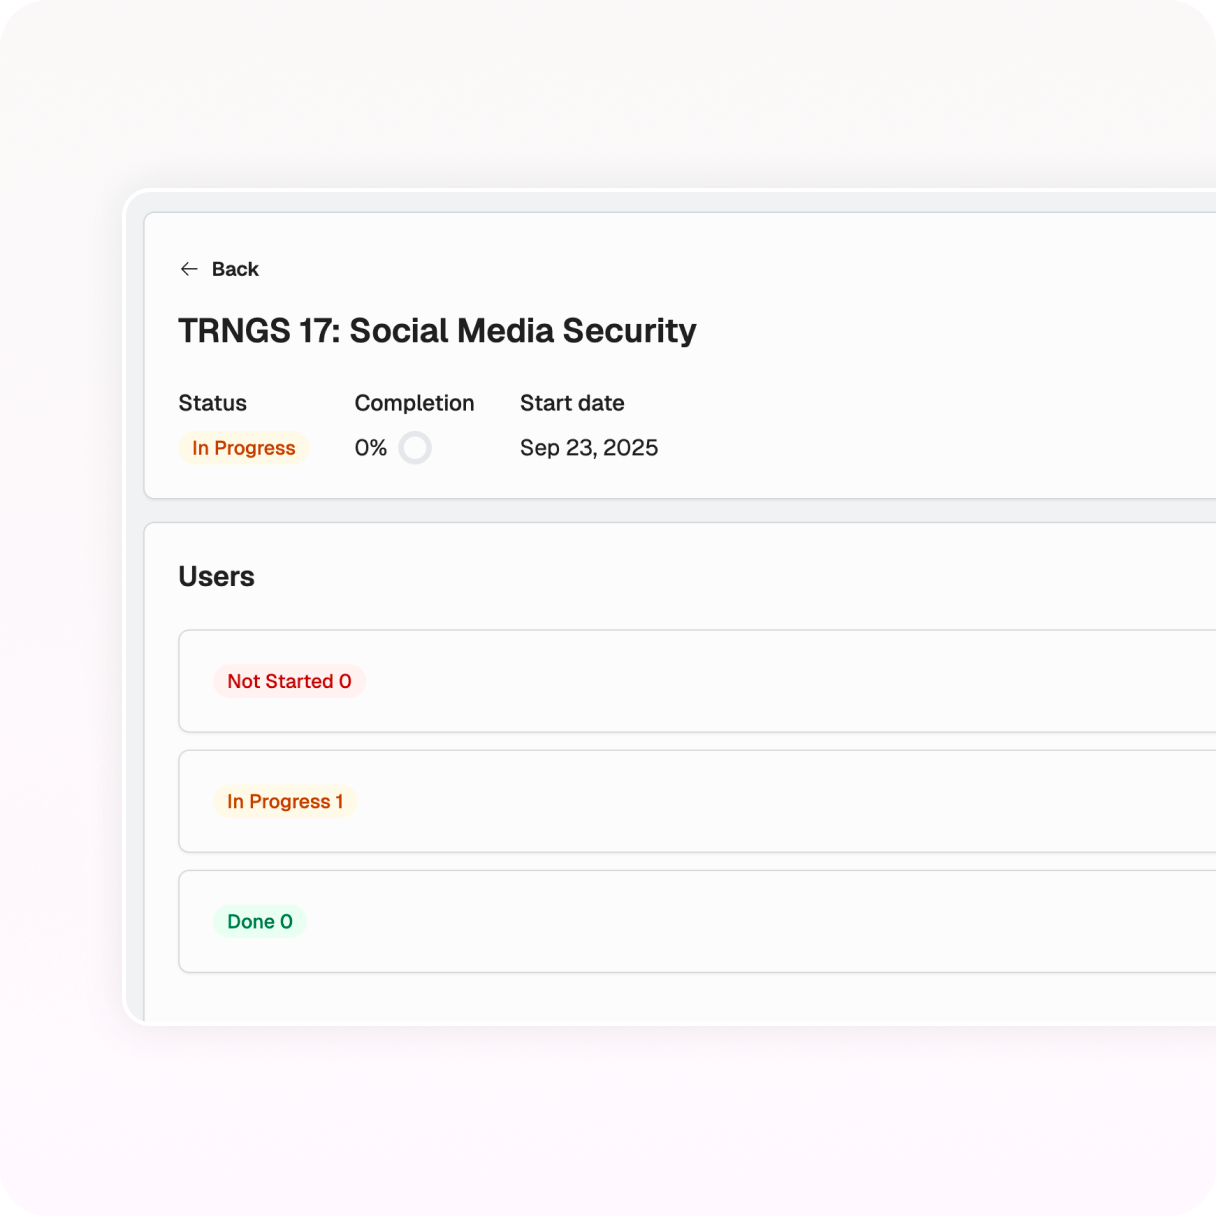This screenshot has width=1216, height=1216.
Task: Click the "Back" text link
Action: [x=235, y=269]
